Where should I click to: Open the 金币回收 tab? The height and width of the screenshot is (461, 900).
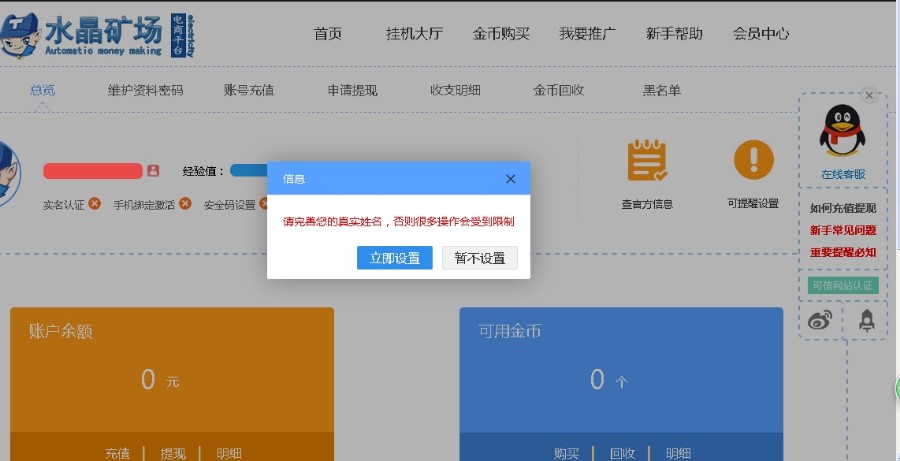(x=558, y=90)
